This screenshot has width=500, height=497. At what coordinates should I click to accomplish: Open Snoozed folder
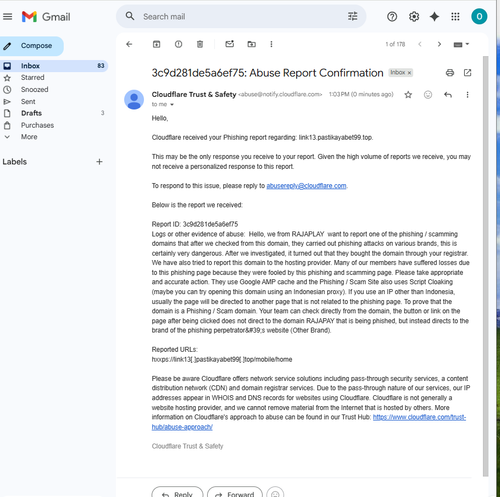click(x=34, y=89)
